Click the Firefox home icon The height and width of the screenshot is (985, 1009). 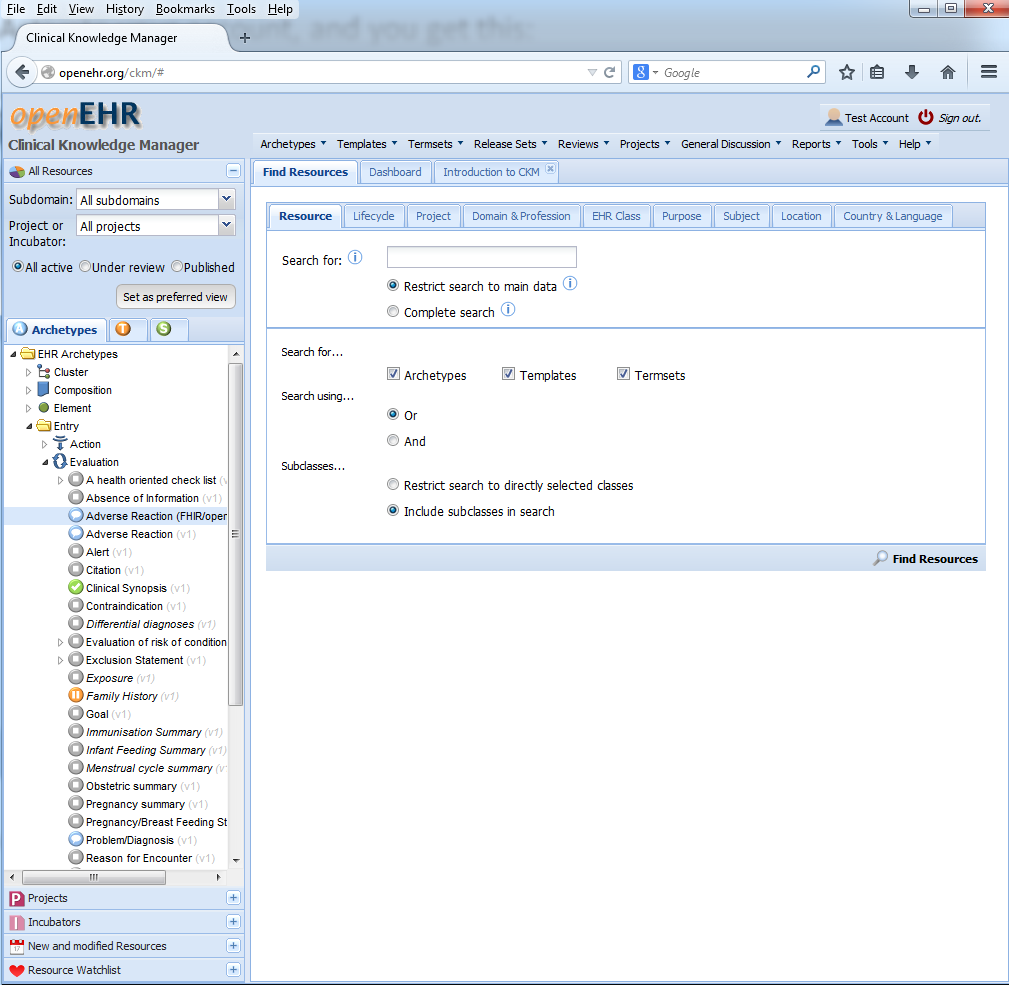[x=948, y=72]
